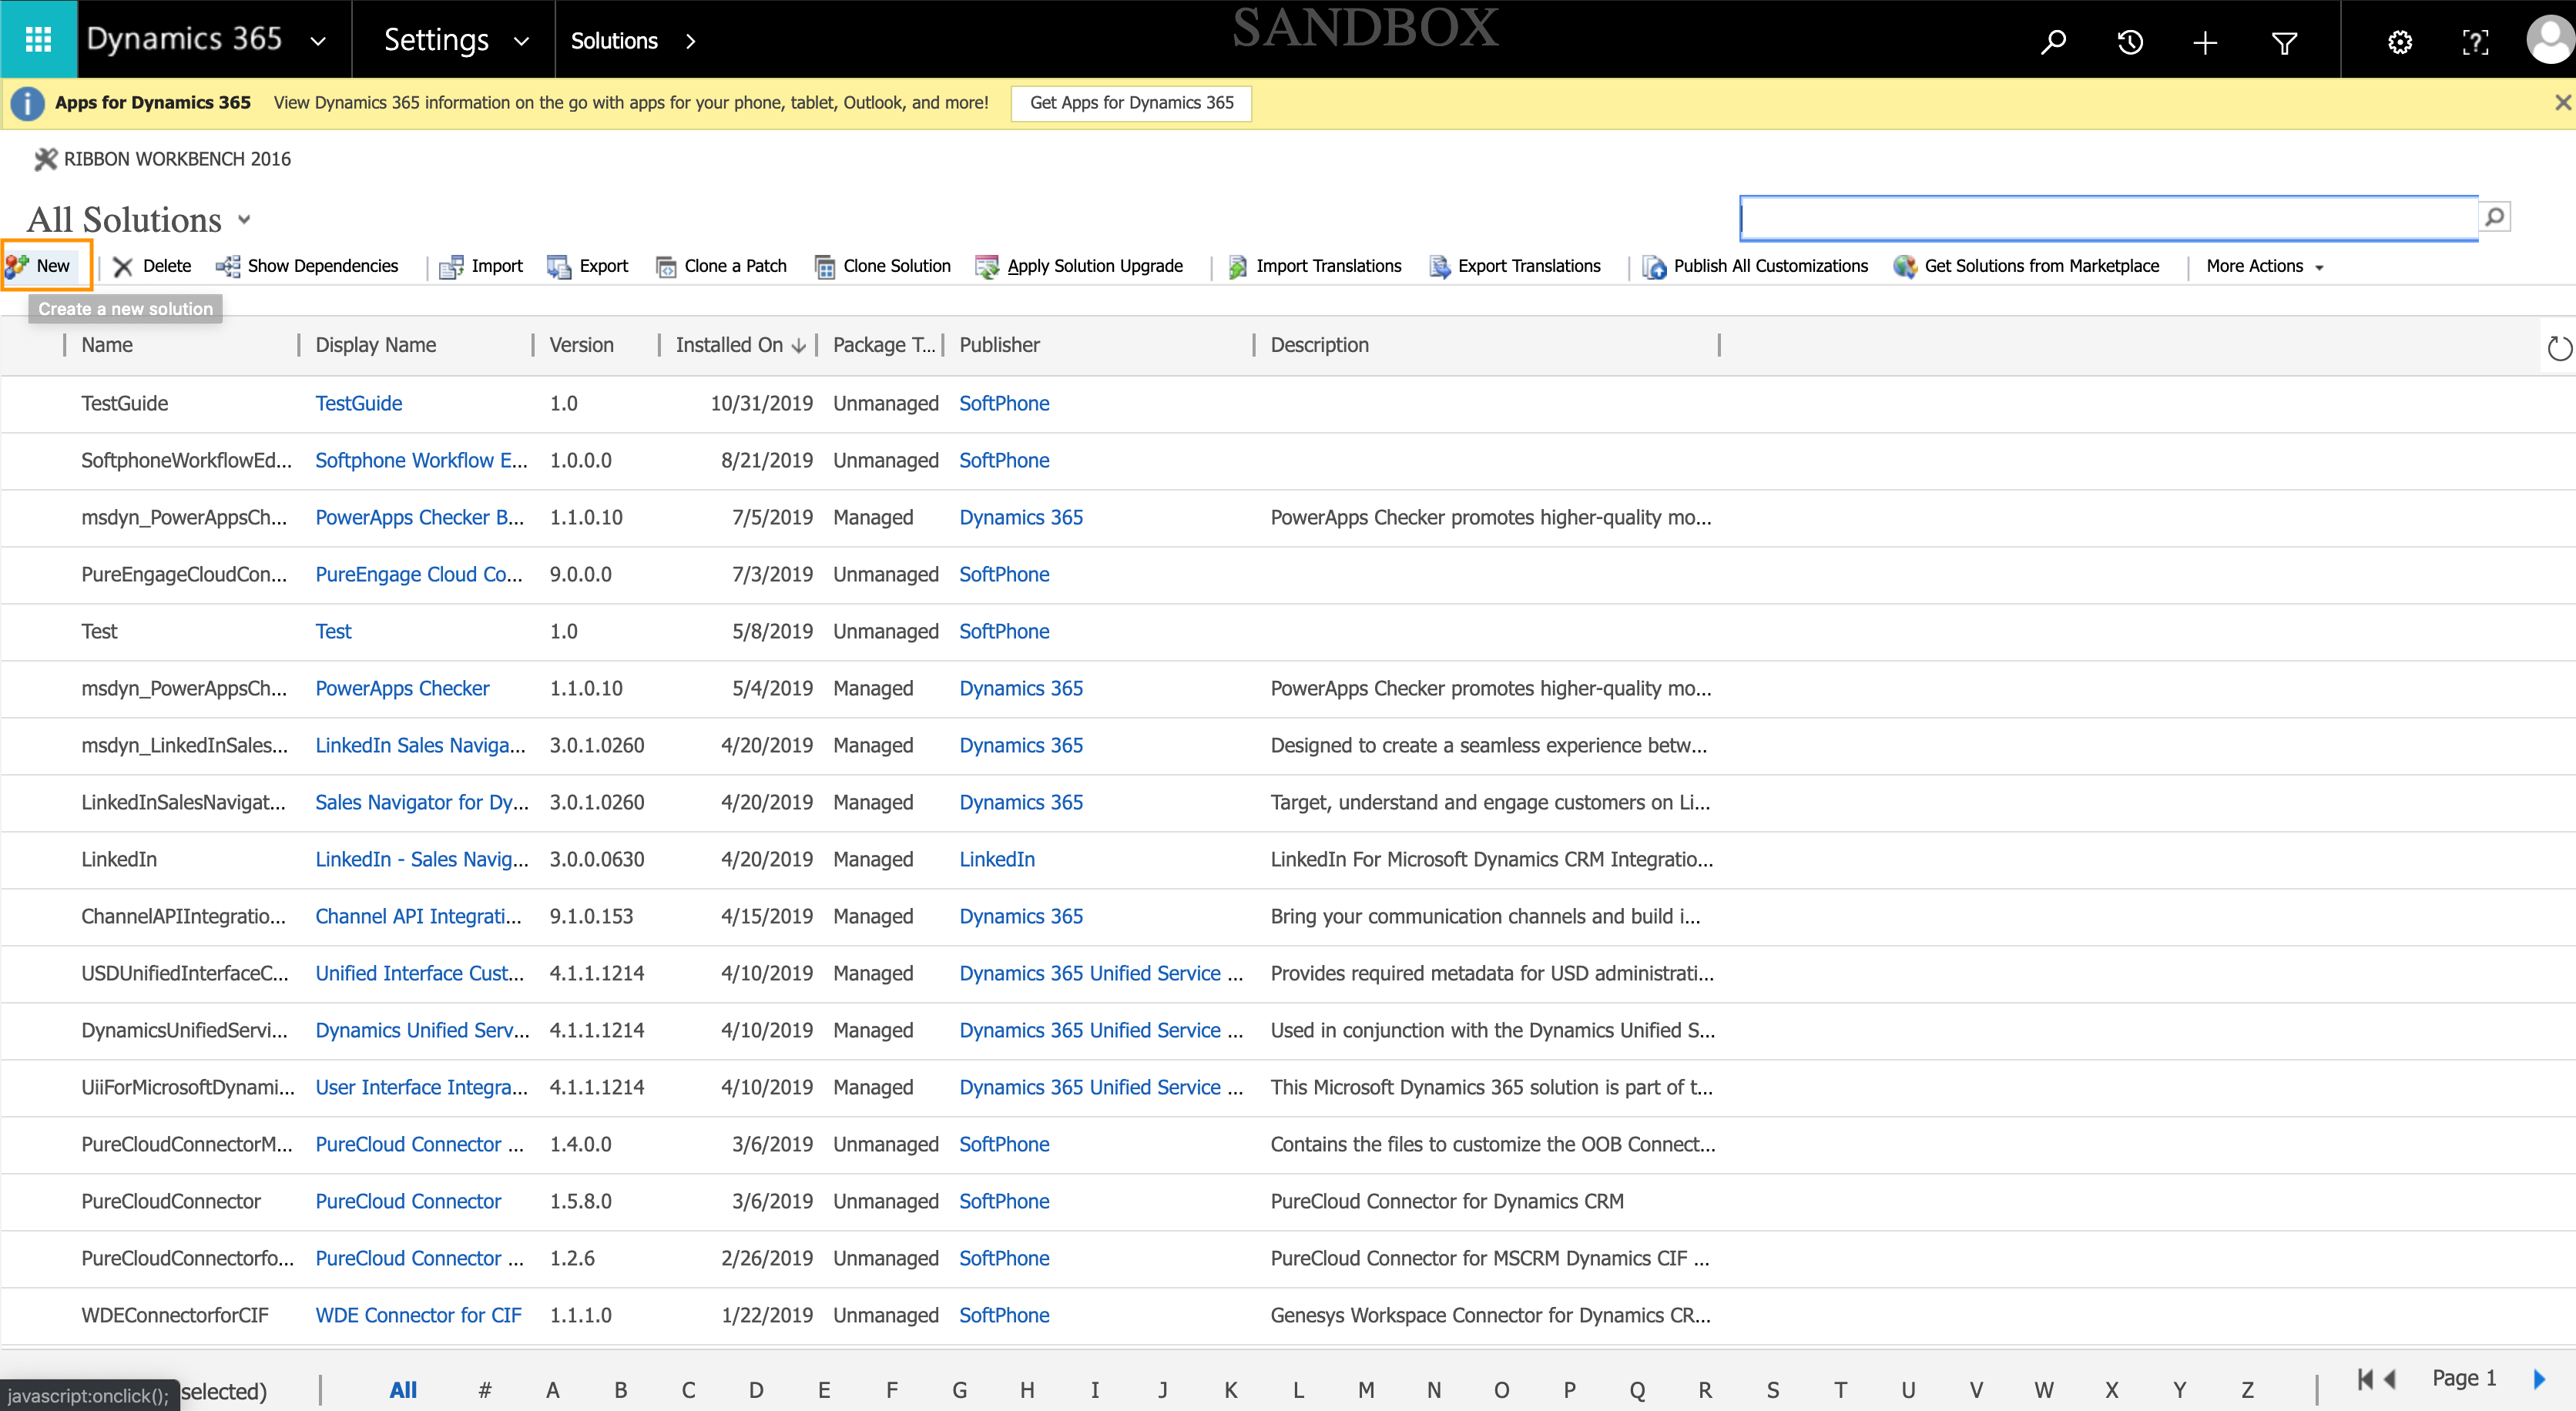This screenshot has width=2576, height=1411.
Task: Click Import Translations
Action: pyautogui.click(x=1314, y=266)
